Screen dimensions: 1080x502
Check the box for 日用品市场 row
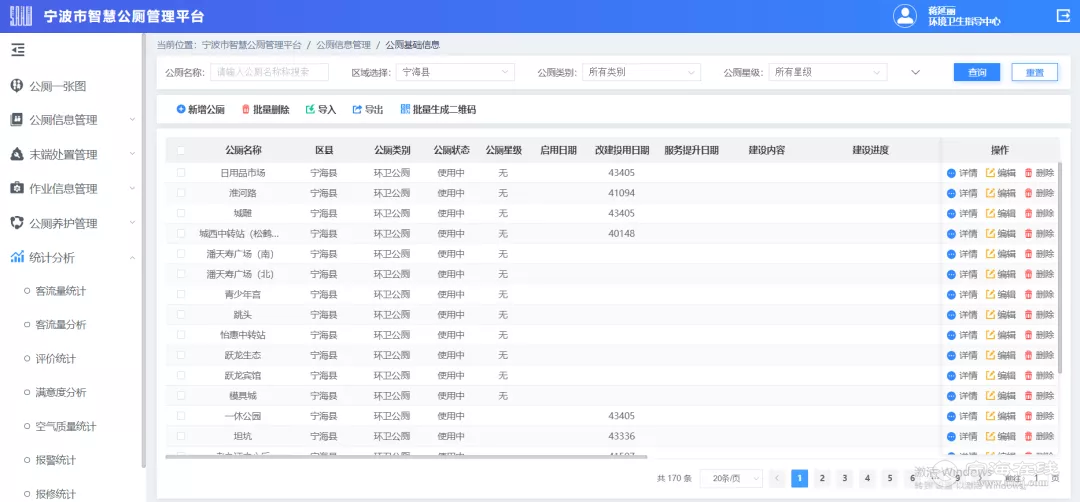click(181, 173)
